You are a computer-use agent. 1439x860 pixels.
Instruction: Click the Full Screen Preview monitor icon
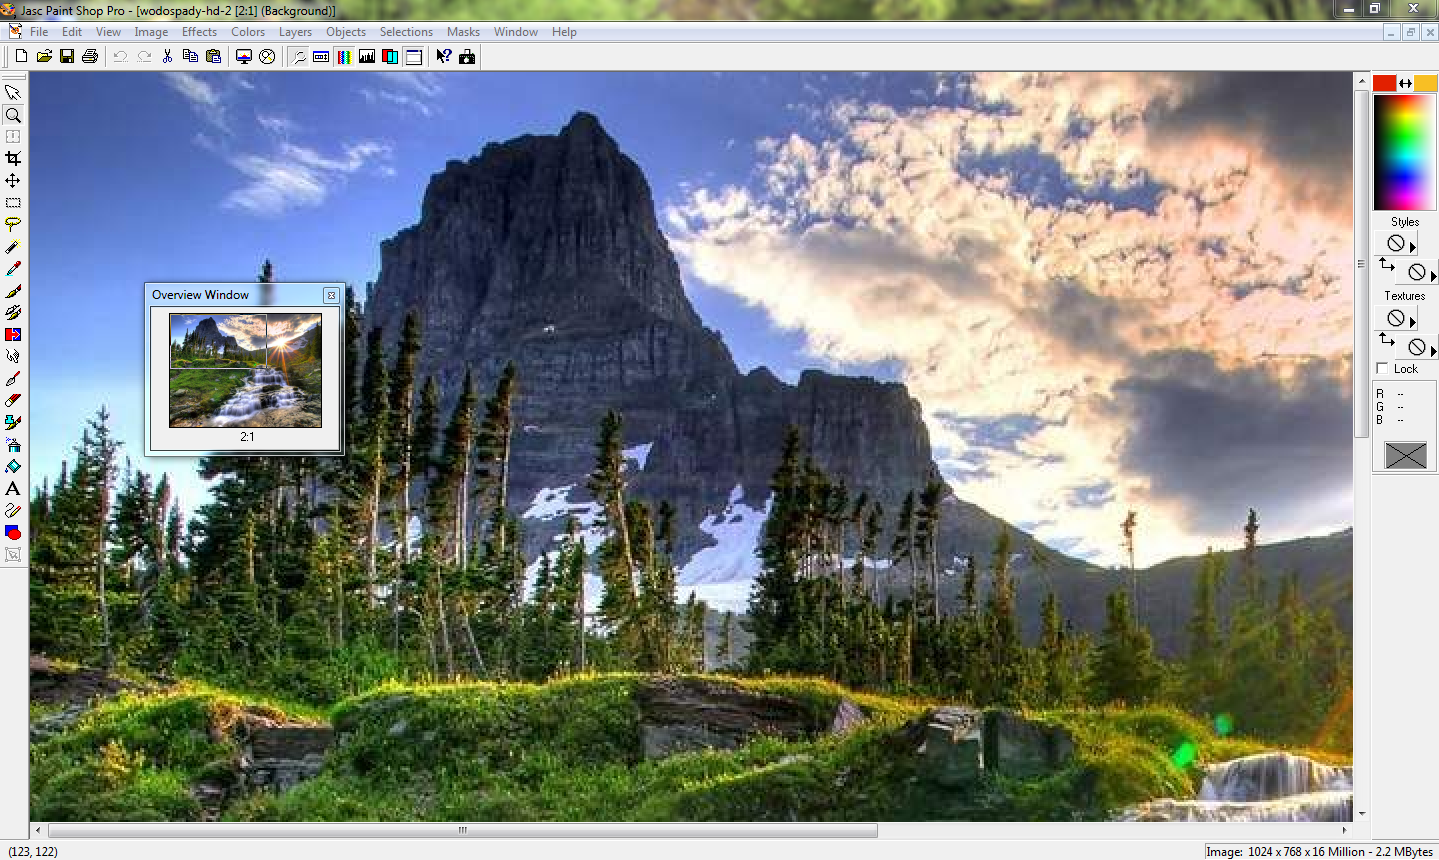243,56
